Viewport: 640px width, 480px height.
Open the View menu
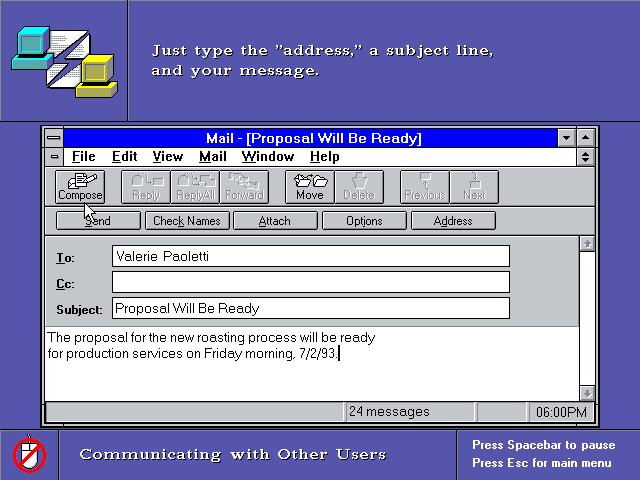[x=168, y=157]
